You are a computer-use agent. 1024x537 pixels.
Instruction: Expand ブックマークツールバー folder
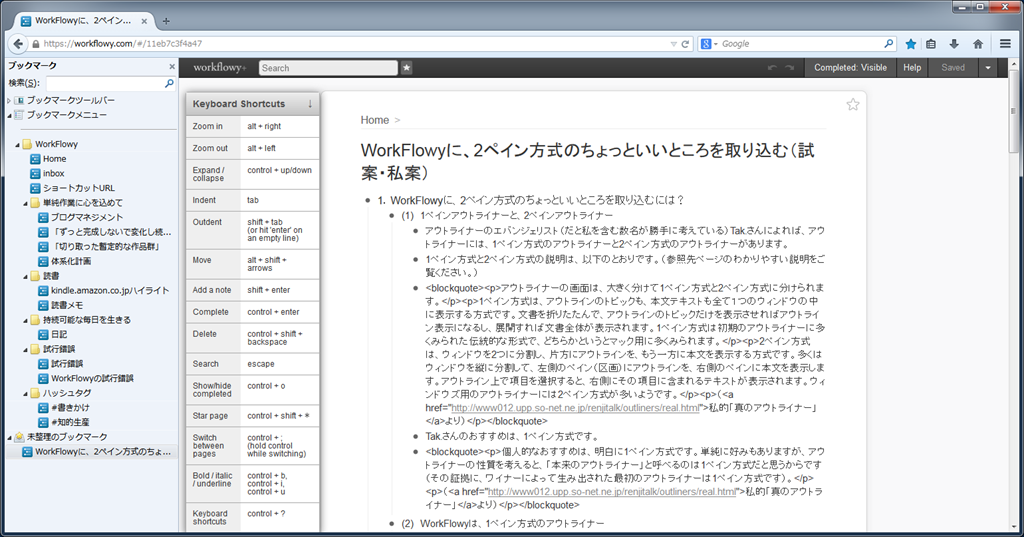coord(9,101)
